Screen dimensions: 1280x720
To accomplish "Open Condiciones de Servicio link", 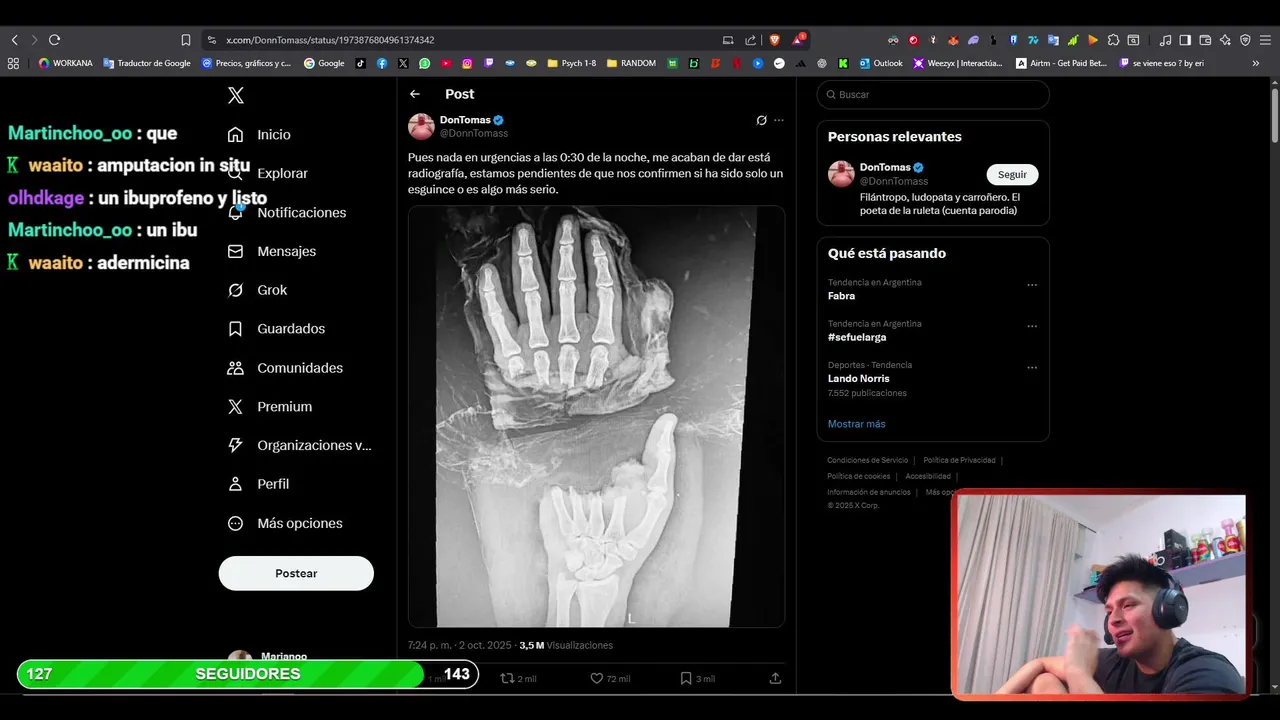I will click(867, 460).
